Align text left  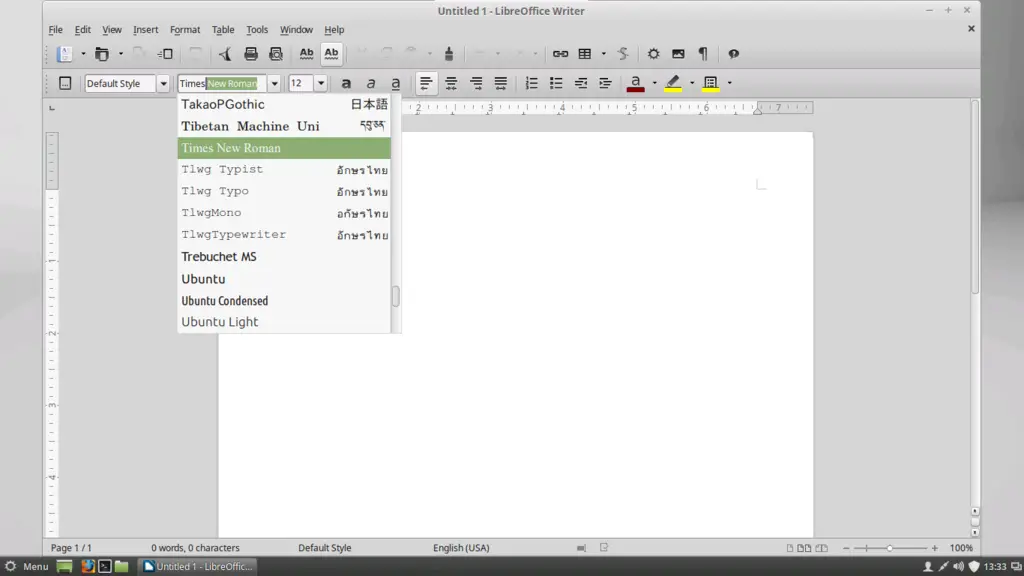tap(426, 83)
